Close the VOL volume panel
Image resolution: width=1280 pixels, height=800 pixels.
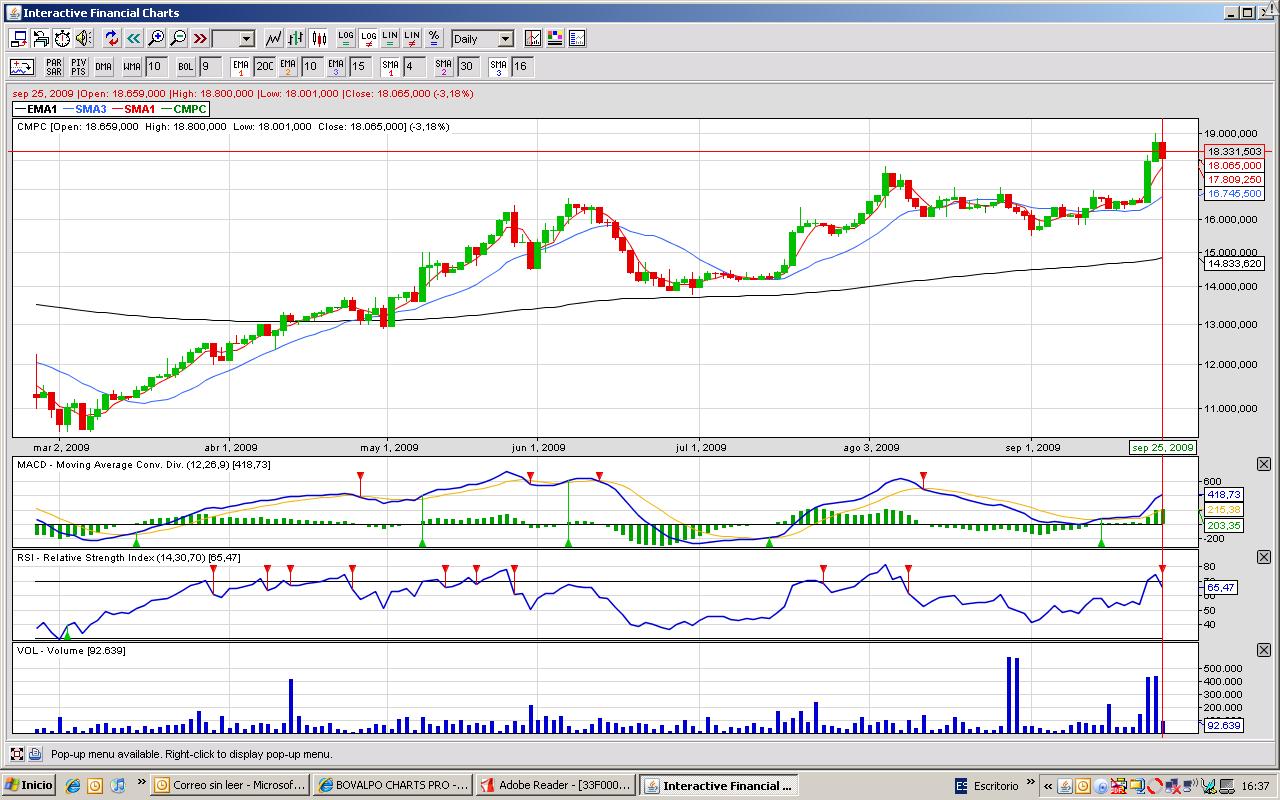pyautogui.click(x=1263, y=651)
